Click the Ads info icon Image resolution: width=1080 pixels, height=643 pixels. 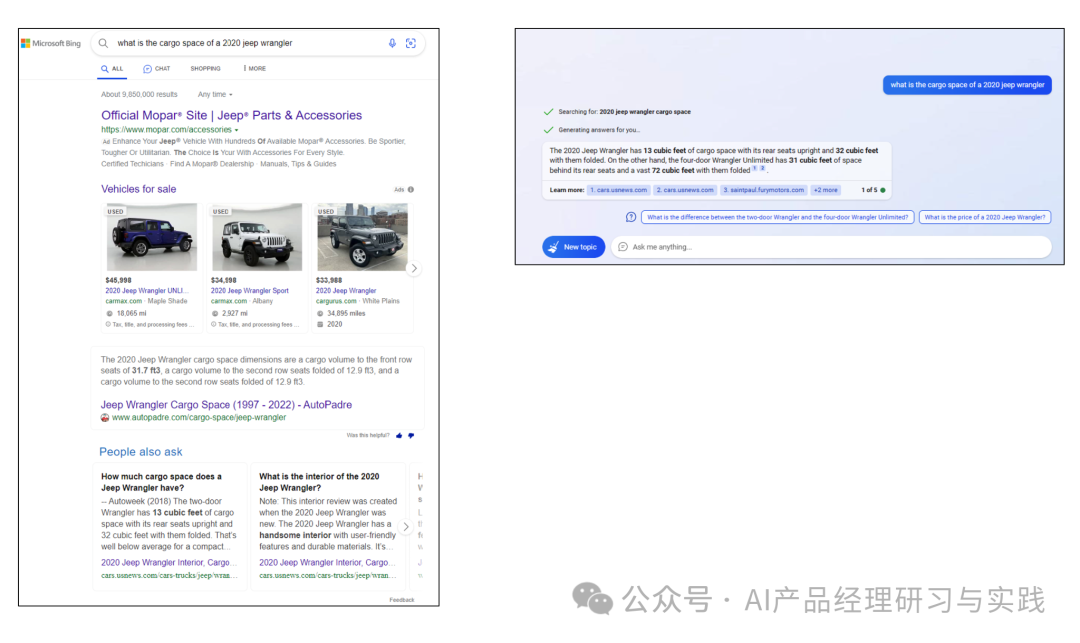[411, 189]
